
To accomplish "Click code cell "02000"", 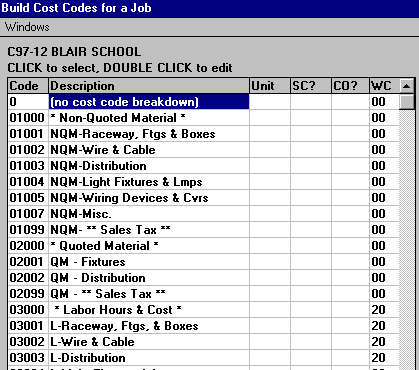I will pos(28,246).
